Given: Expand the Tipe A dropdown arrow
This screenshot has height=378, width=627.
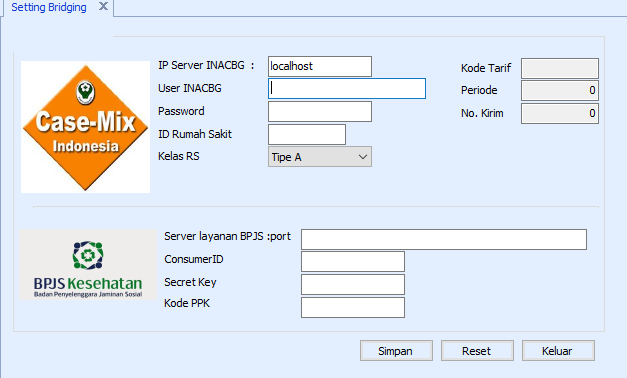Looking at the screenshot, I should [x=363, y=157].
